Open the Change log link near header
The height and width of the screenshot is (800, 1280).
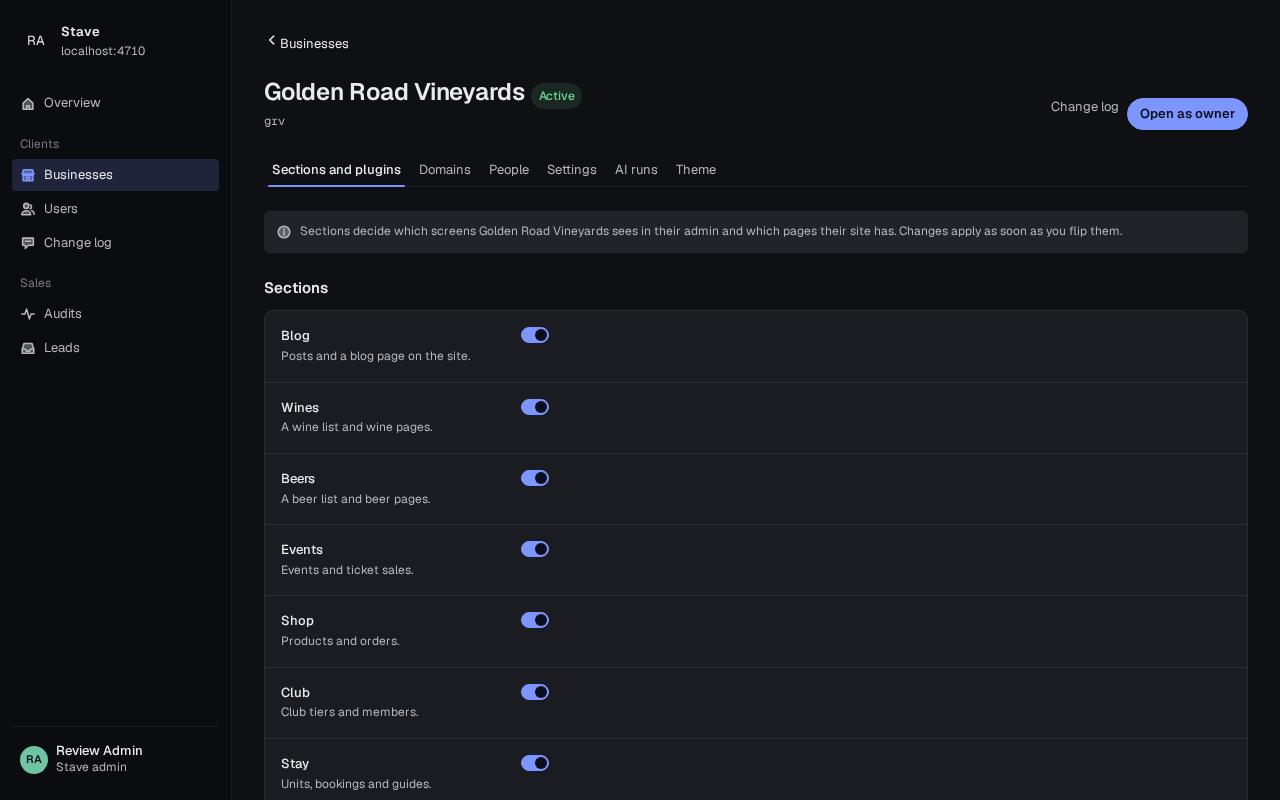pyautogui.click(x=1085, y=107)
